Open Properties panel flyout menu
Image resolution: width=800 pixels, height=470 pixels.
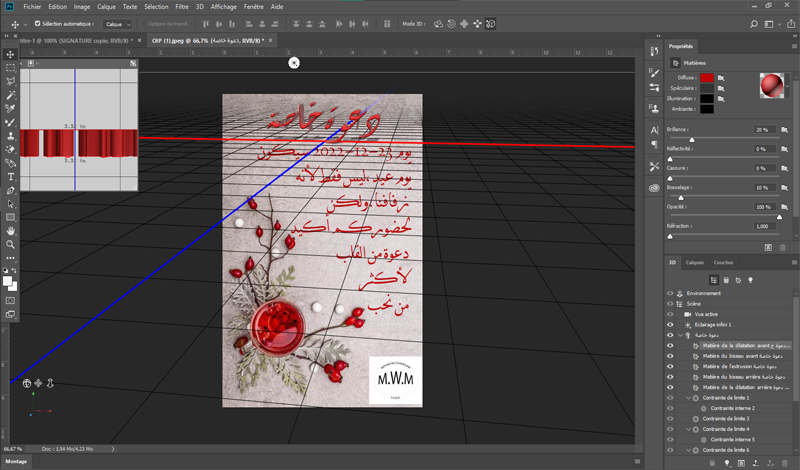pos(794,46)
